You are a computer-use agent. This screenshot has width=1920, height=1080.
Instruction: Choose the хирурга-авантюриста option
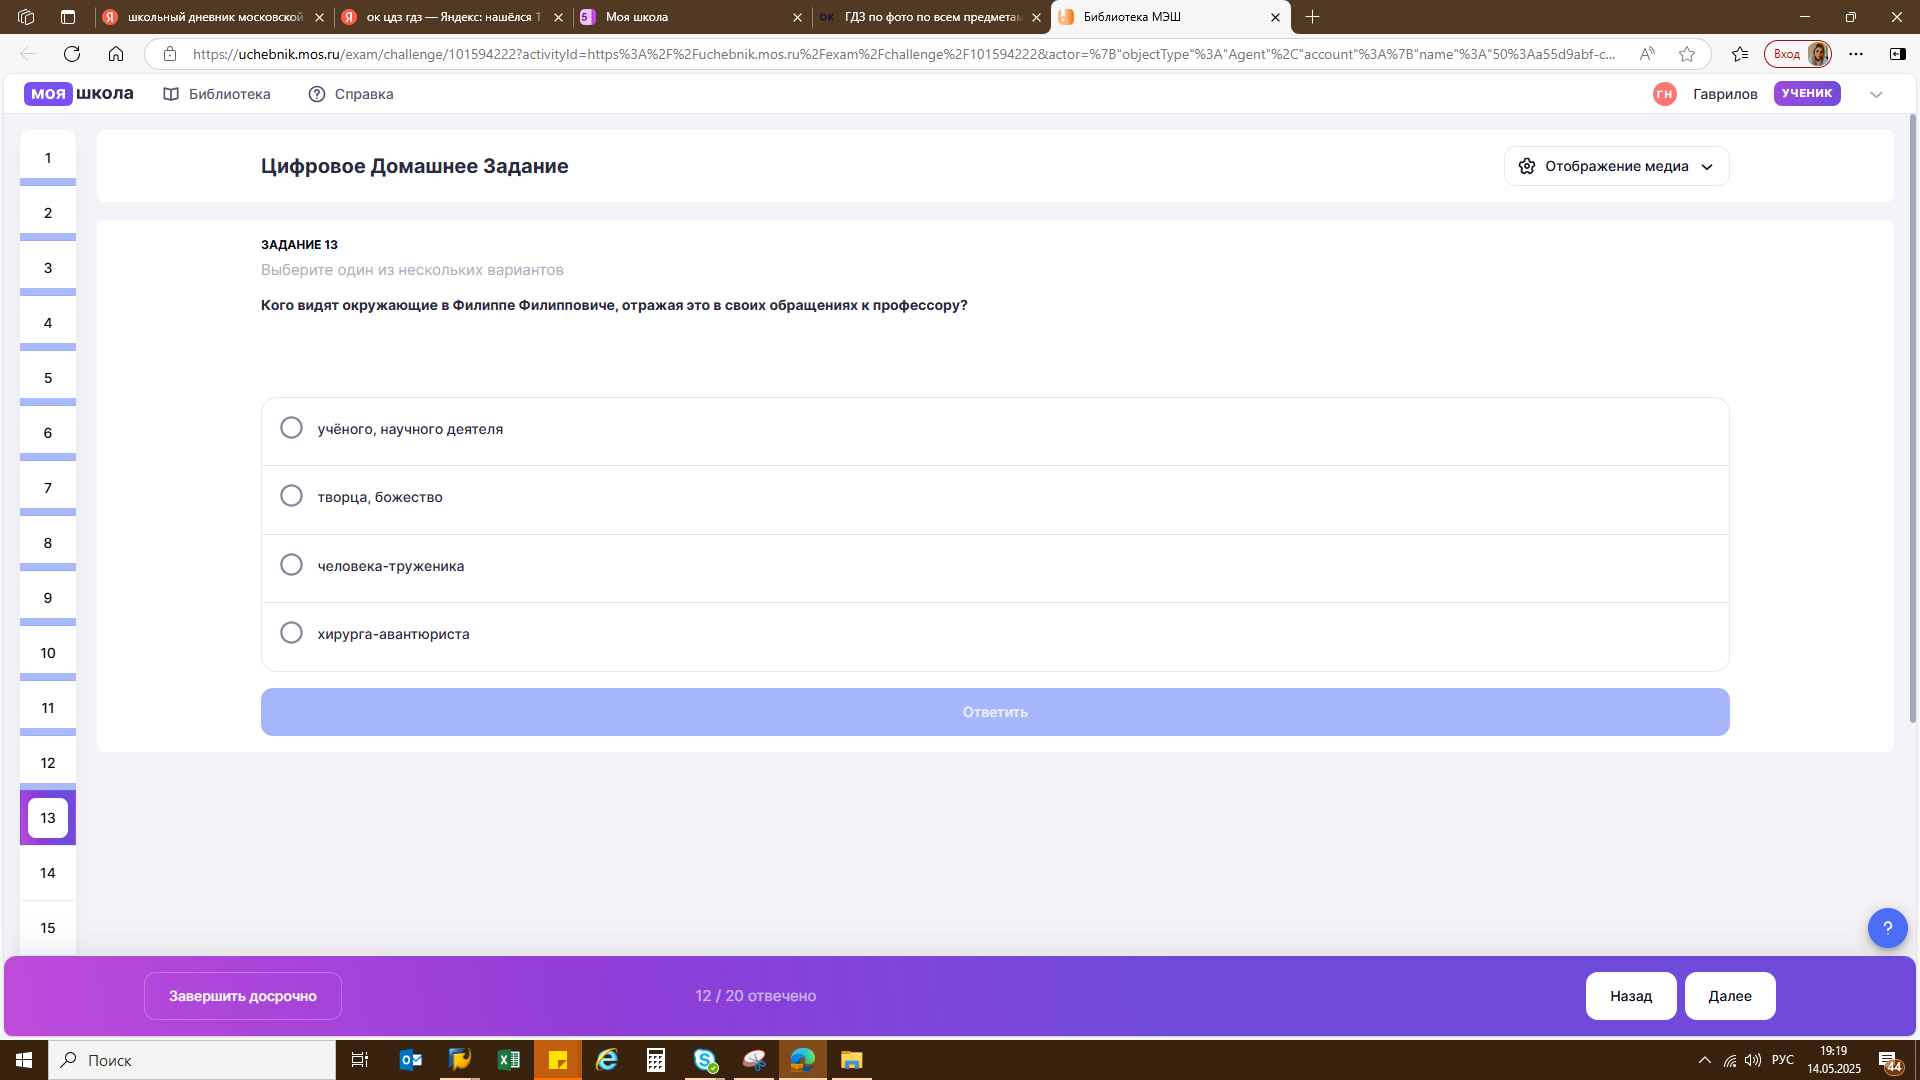pyautogui.click(x=995, y=634)
